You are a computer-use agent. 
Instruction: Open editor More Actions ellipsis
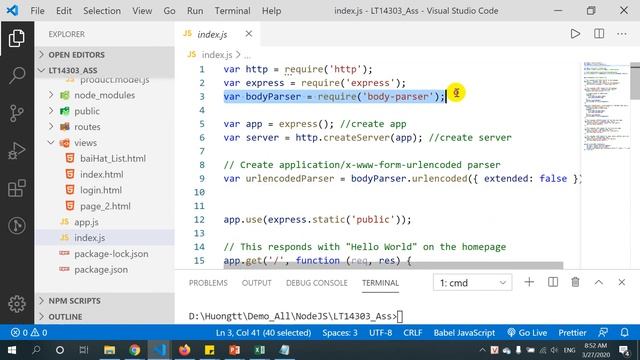click(622, 34)
